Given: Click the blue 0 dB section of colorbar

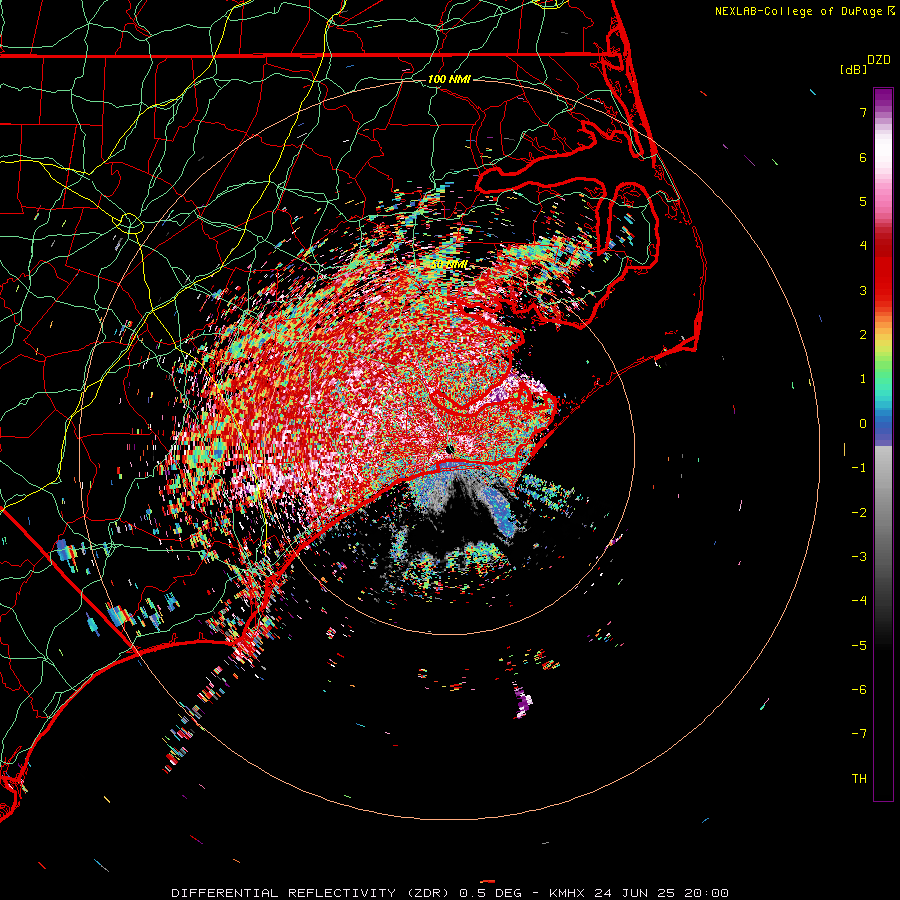Looking at the screenshot, I should tap(883, 425).
